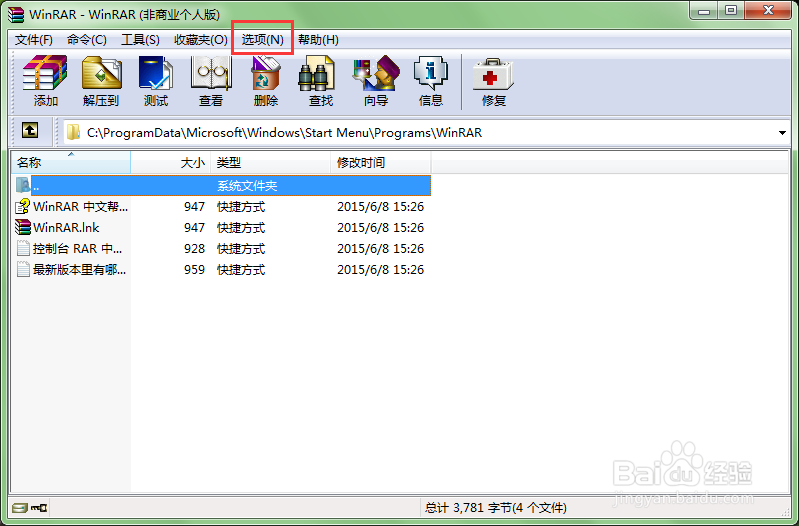
Task: Sort by 类型 column header
Action: (271, 163)
